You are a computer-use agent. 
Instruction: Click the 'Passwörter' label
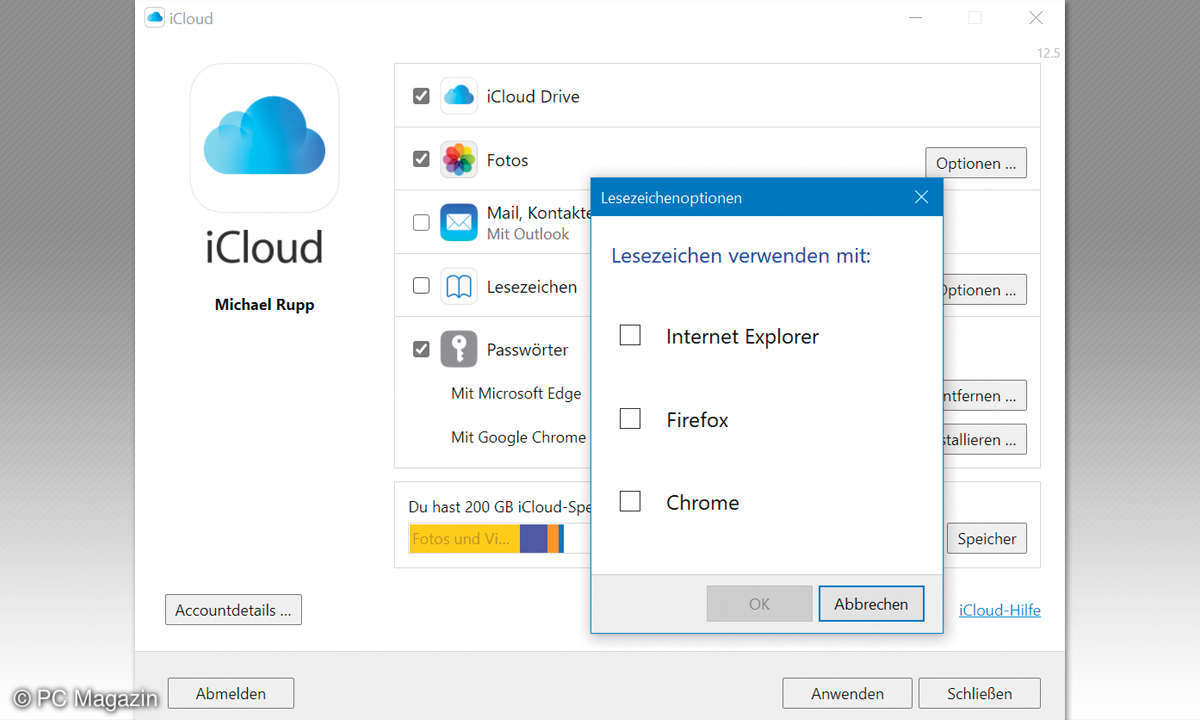527,350
